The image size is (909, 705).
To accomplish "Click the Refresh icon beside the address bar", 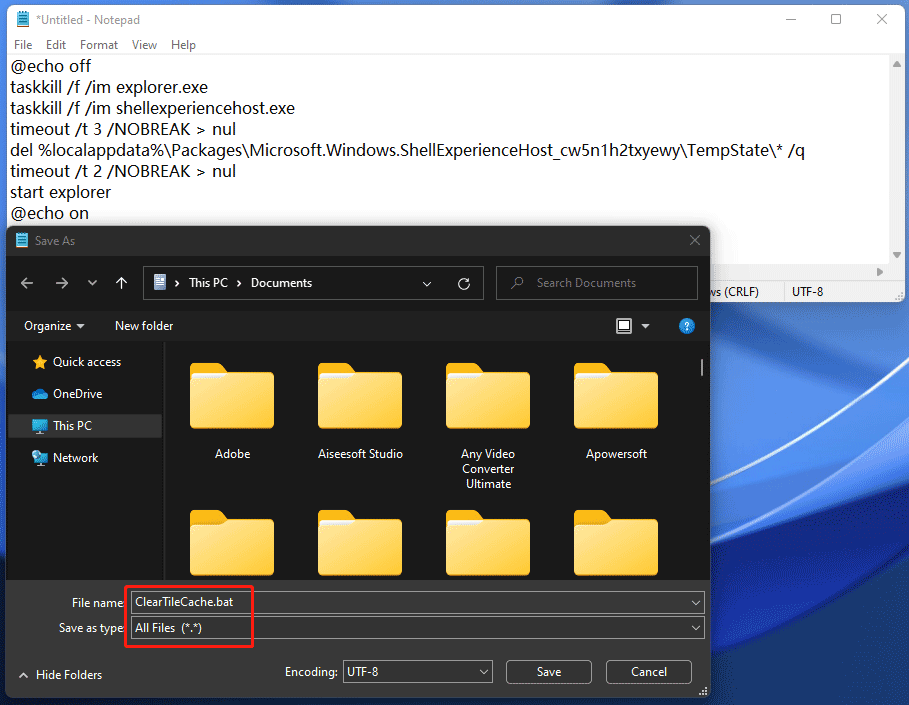I will [x=463, y=283].
